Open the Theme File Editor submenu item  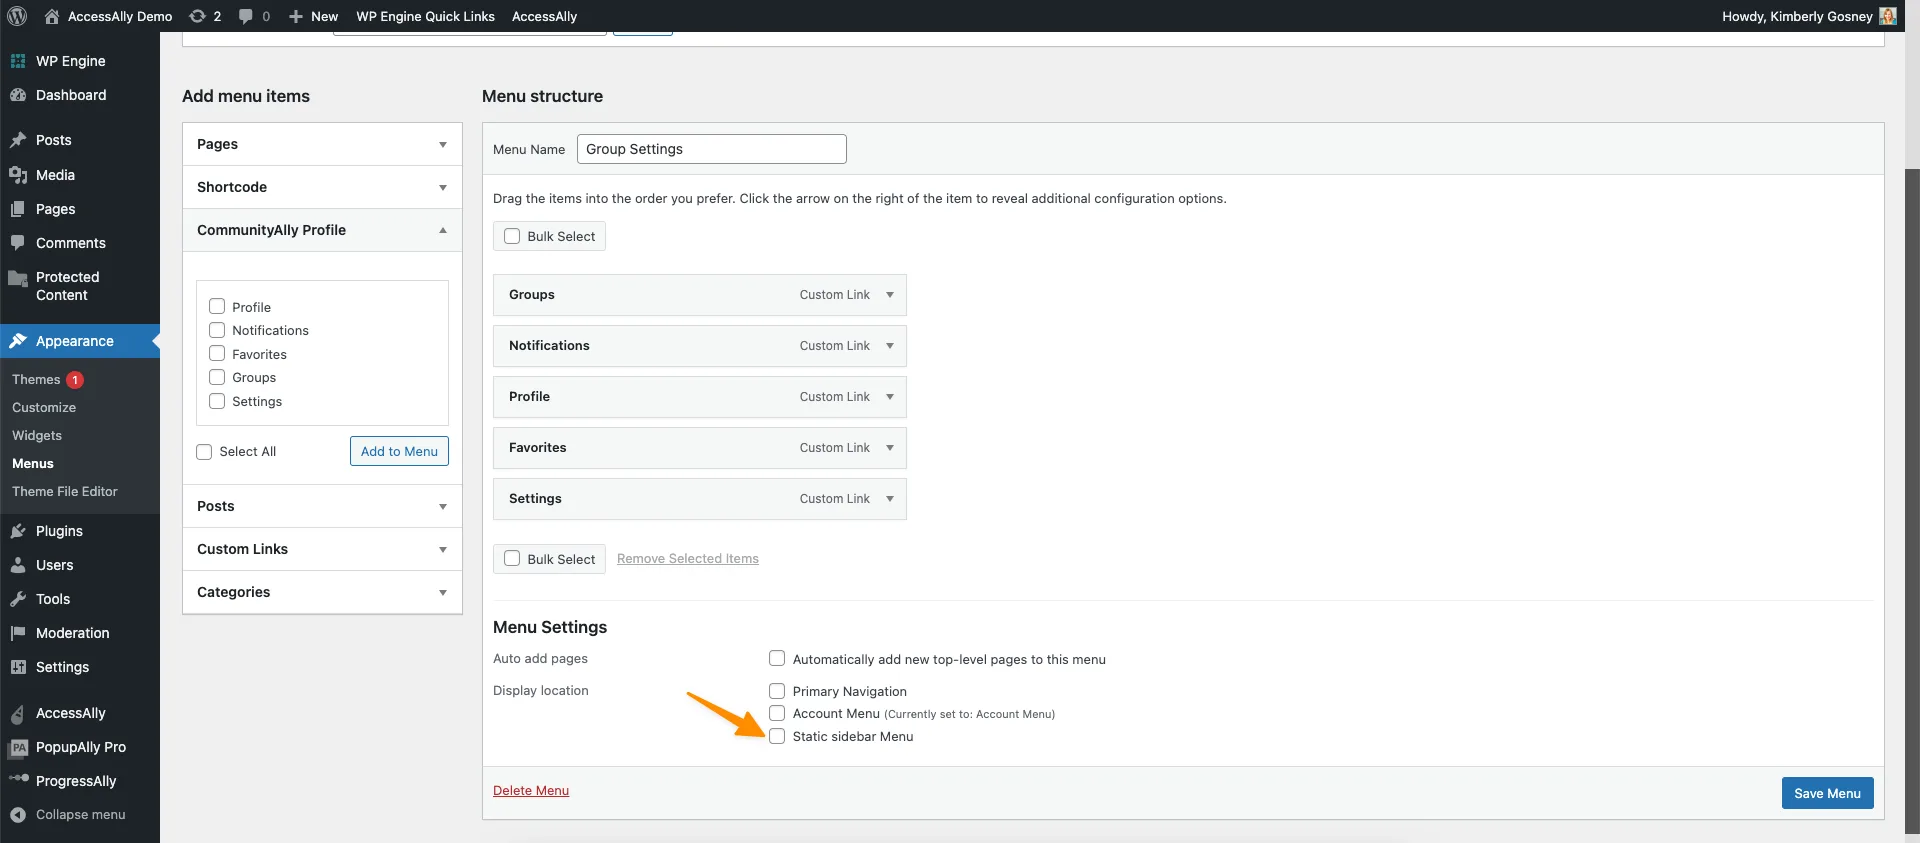click(65, 492)
